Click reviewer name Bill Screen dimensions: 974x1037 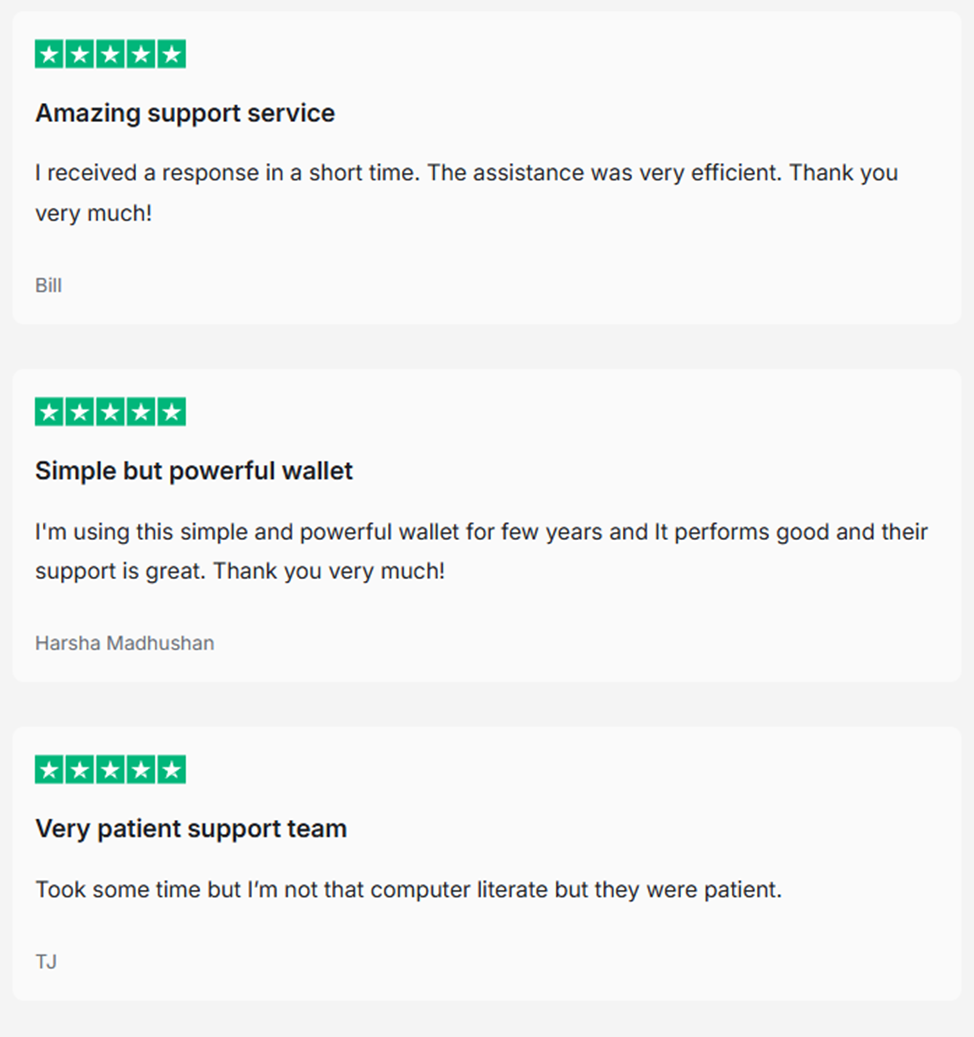click(48, 286)
